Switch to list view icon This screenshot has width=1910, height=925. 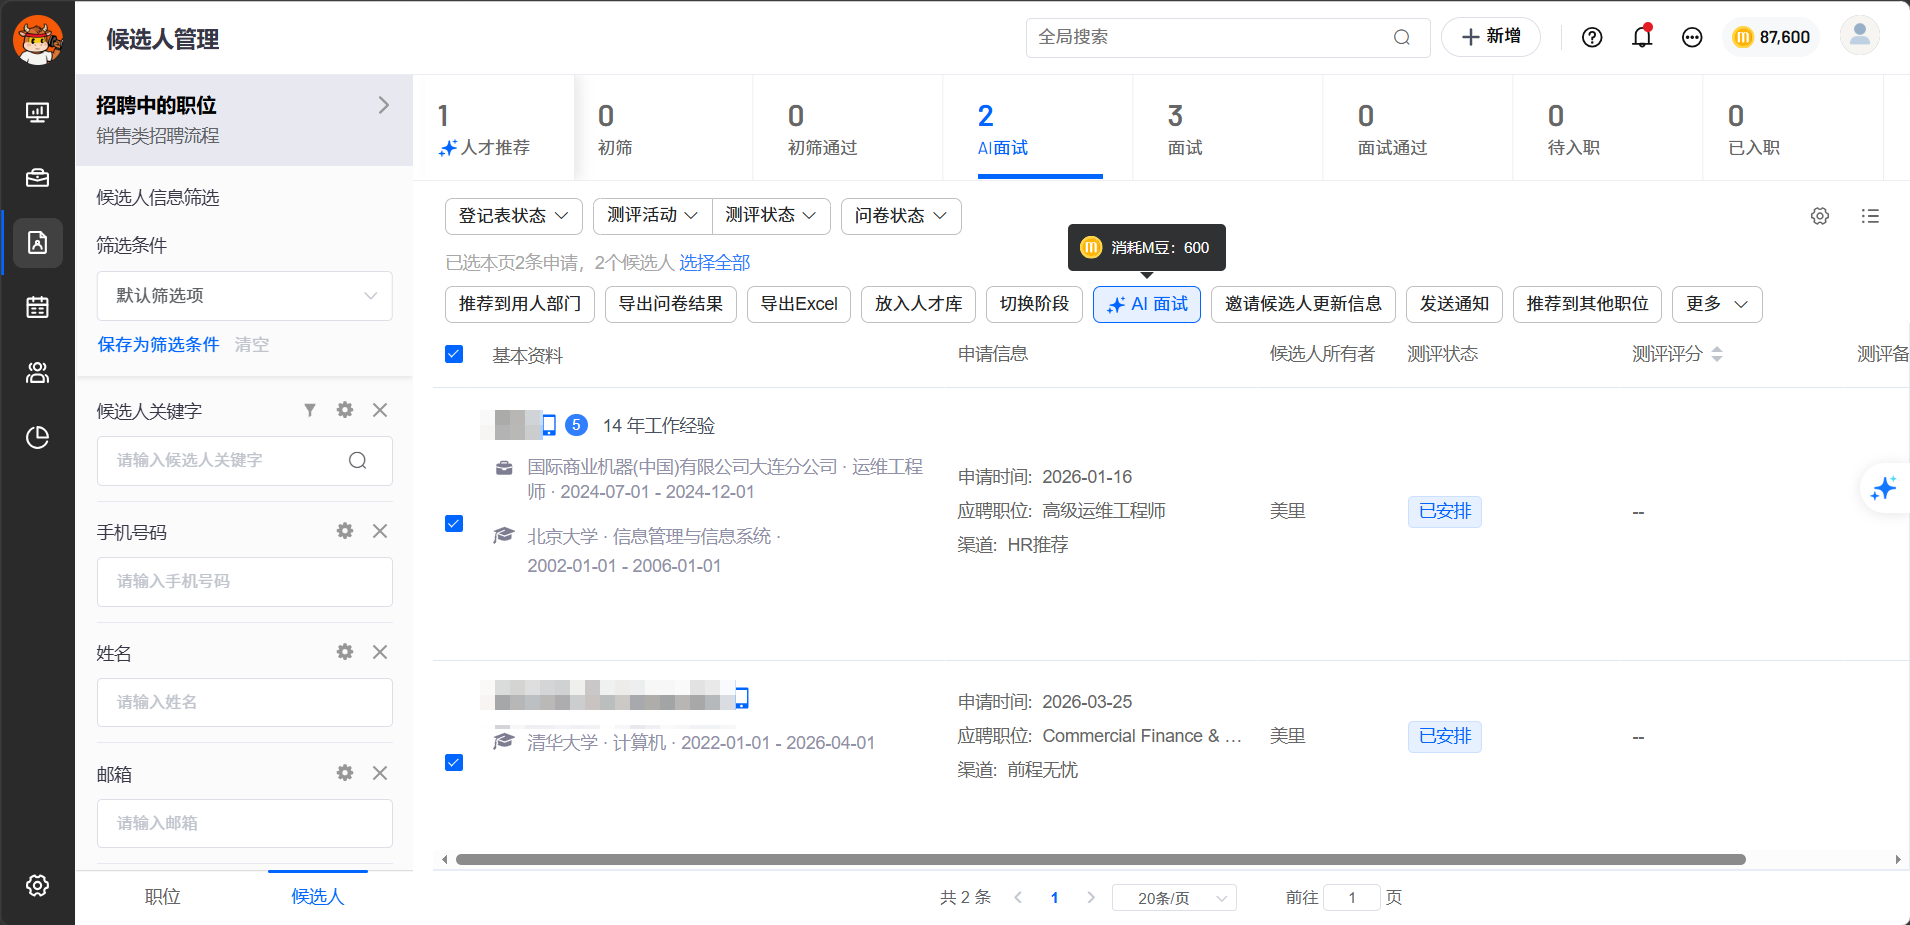[1870, 216]
